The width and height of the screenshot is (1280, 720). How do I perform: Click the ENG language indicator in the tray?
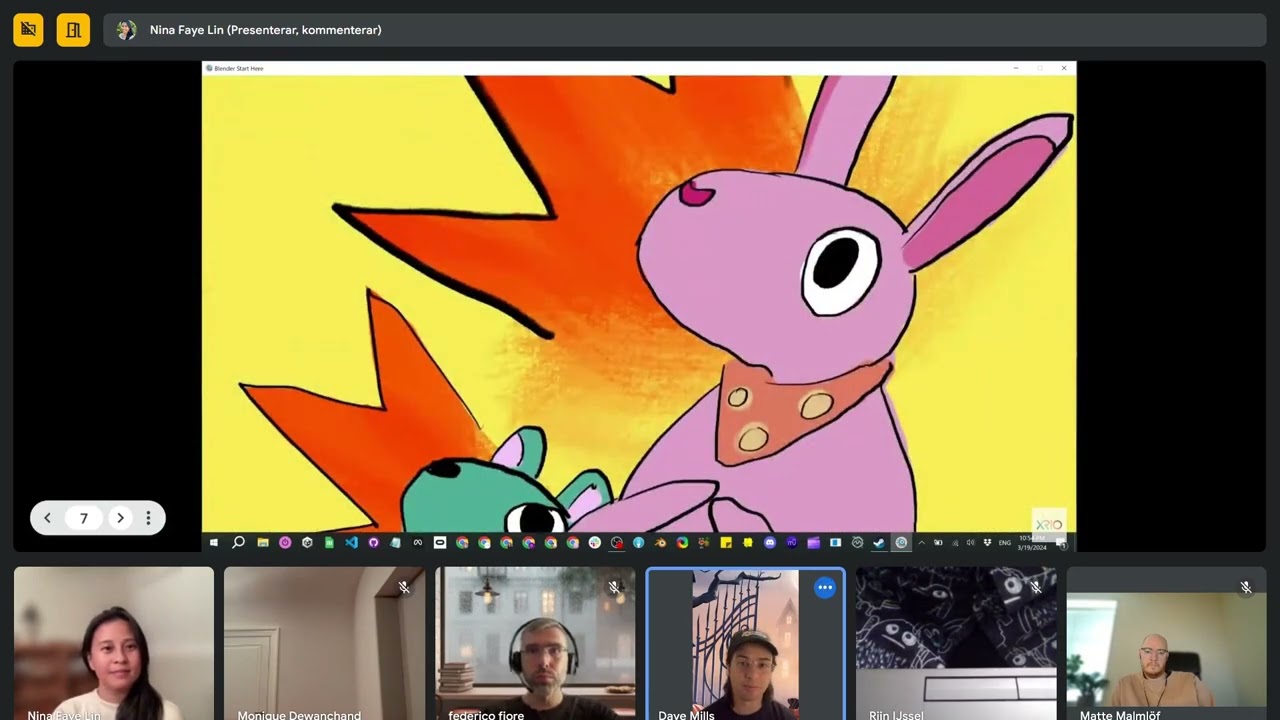point(1004,543)
